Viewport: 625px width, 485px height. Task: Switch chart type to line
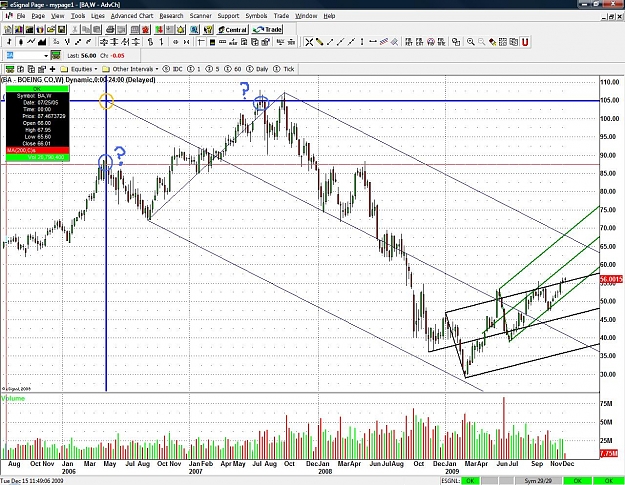tap(31, 42)
